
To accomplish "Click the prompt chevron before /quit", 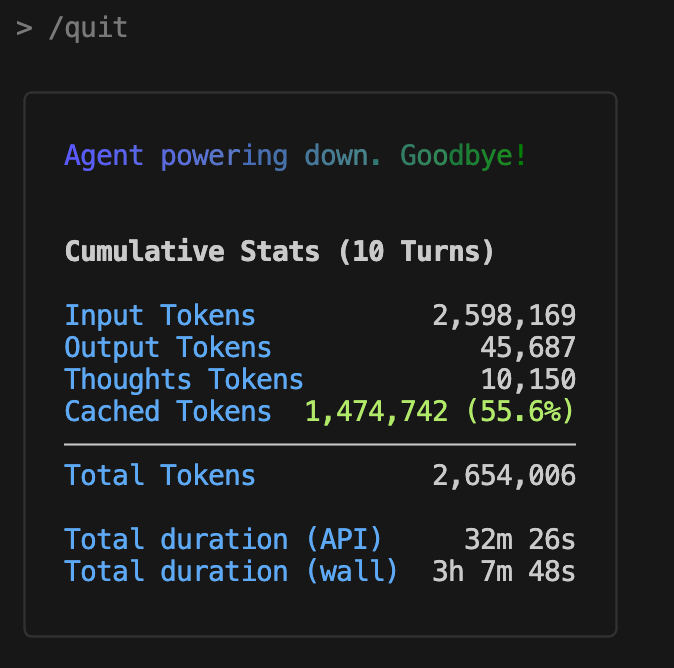I will pos(24,29).
